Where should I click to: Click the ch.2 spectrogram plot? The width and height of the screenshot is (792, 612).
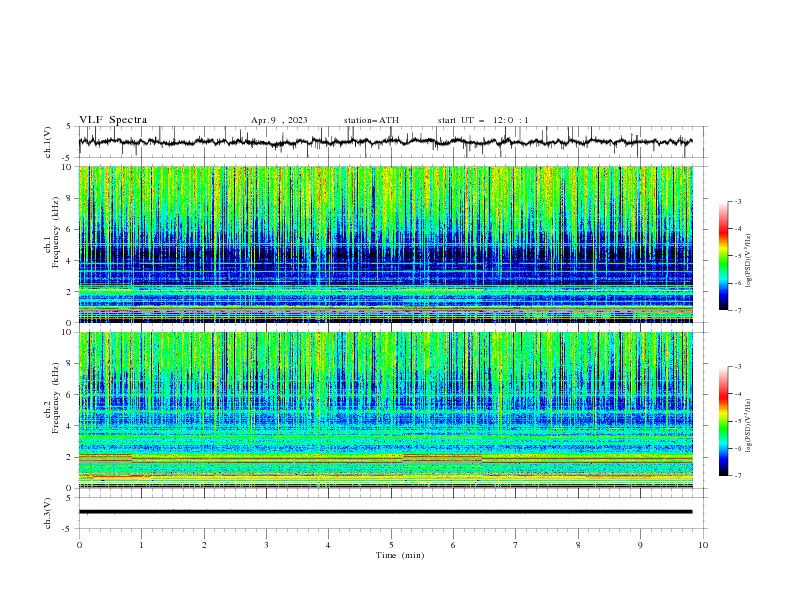386,410
